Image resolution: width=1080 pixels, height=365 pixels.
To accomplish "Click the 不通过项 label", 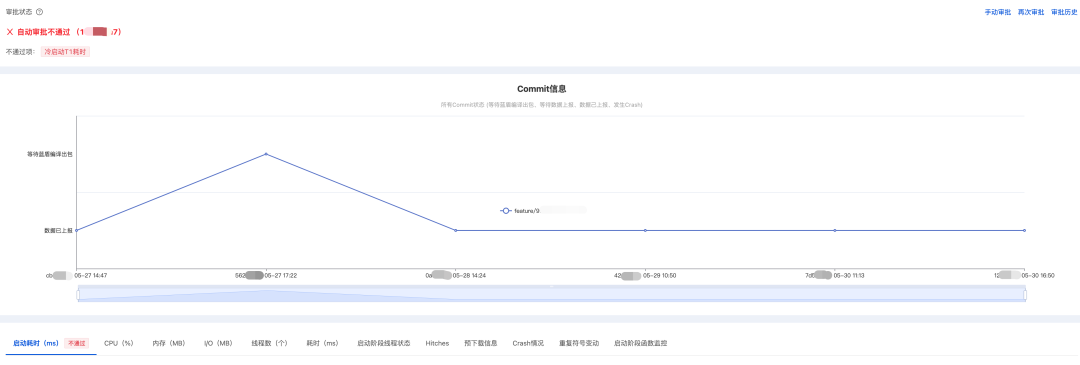I will tap(21, 52).
